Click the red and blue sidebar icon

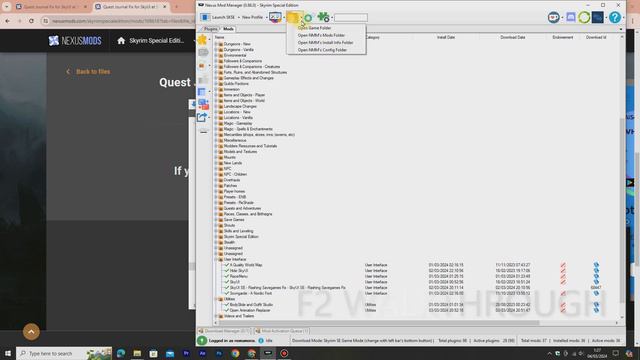(x=203, y=104)
